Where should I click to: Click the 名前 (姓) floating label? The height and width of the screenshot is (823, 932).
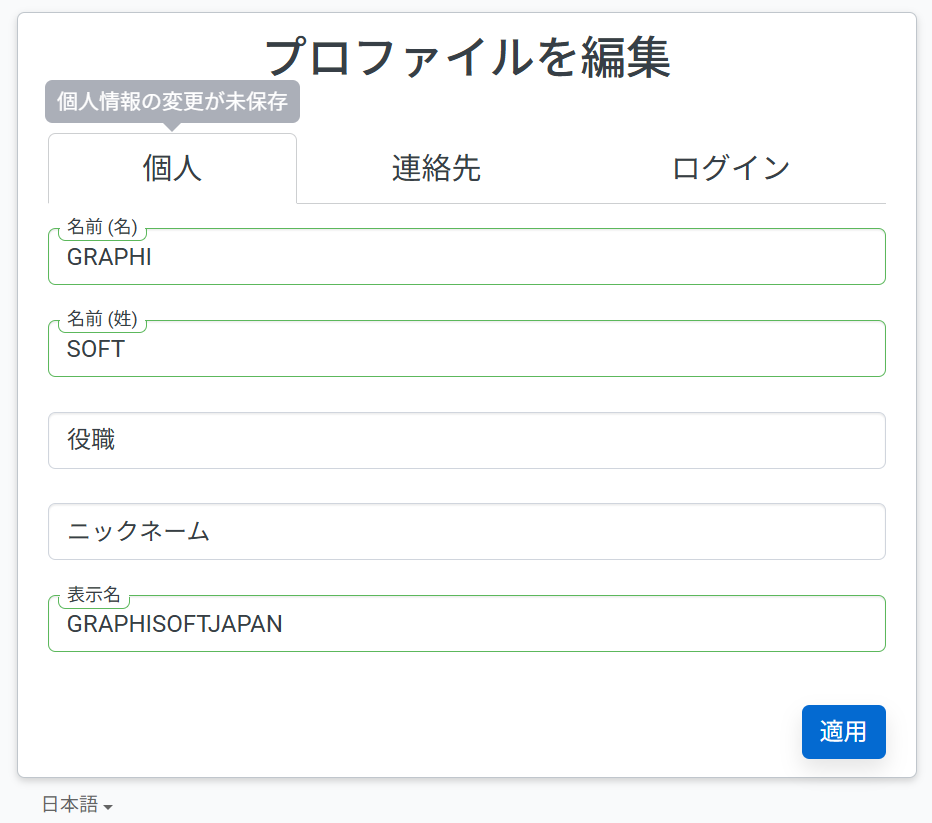coord(102,319)
